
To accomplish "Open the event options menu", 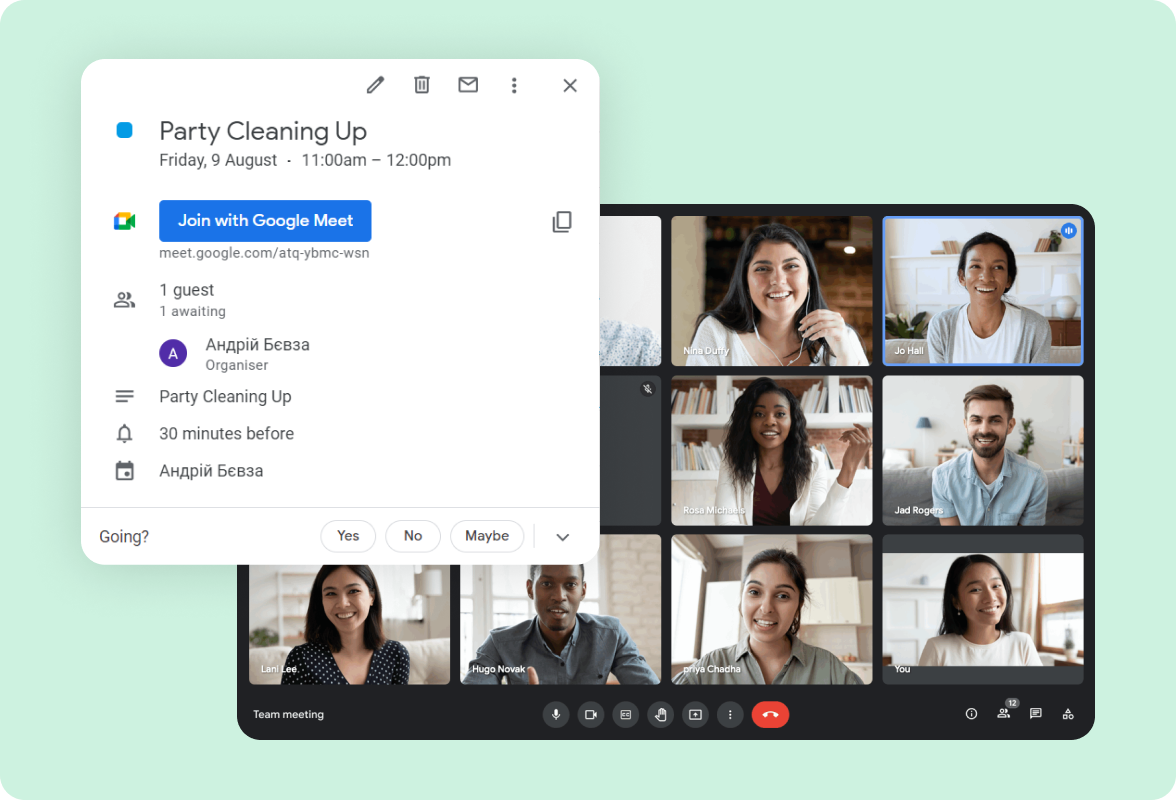I will [514, 85].
